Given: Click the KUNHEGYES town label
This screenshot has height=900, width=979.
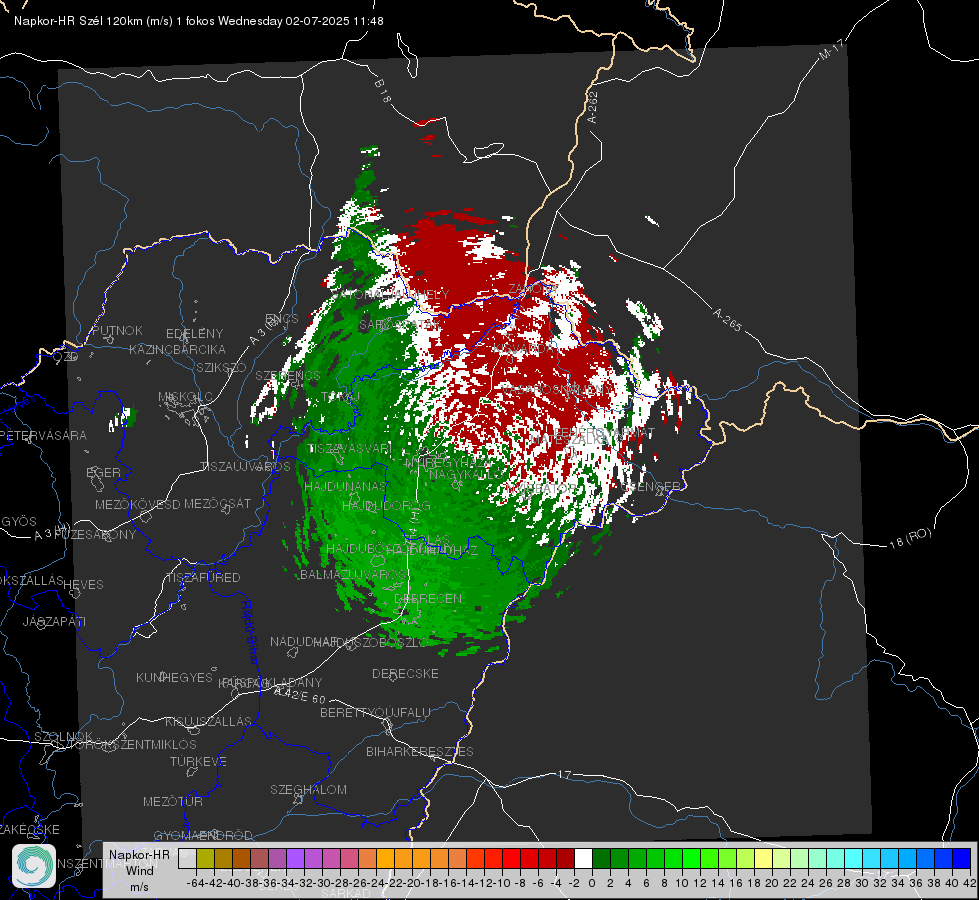Looking at the screenshot, I should pyautogui.click(x=174, y=677).
